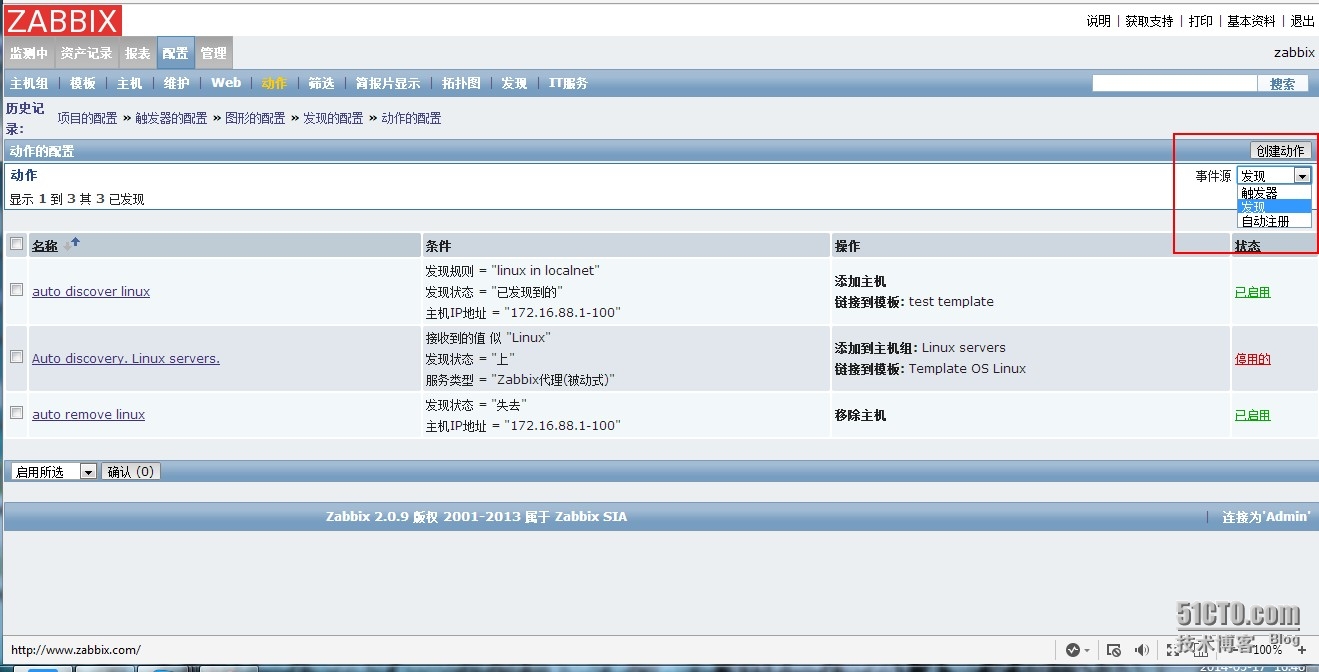Go to 主机 submenu
Screen dimensions: 1319x672
130,83
